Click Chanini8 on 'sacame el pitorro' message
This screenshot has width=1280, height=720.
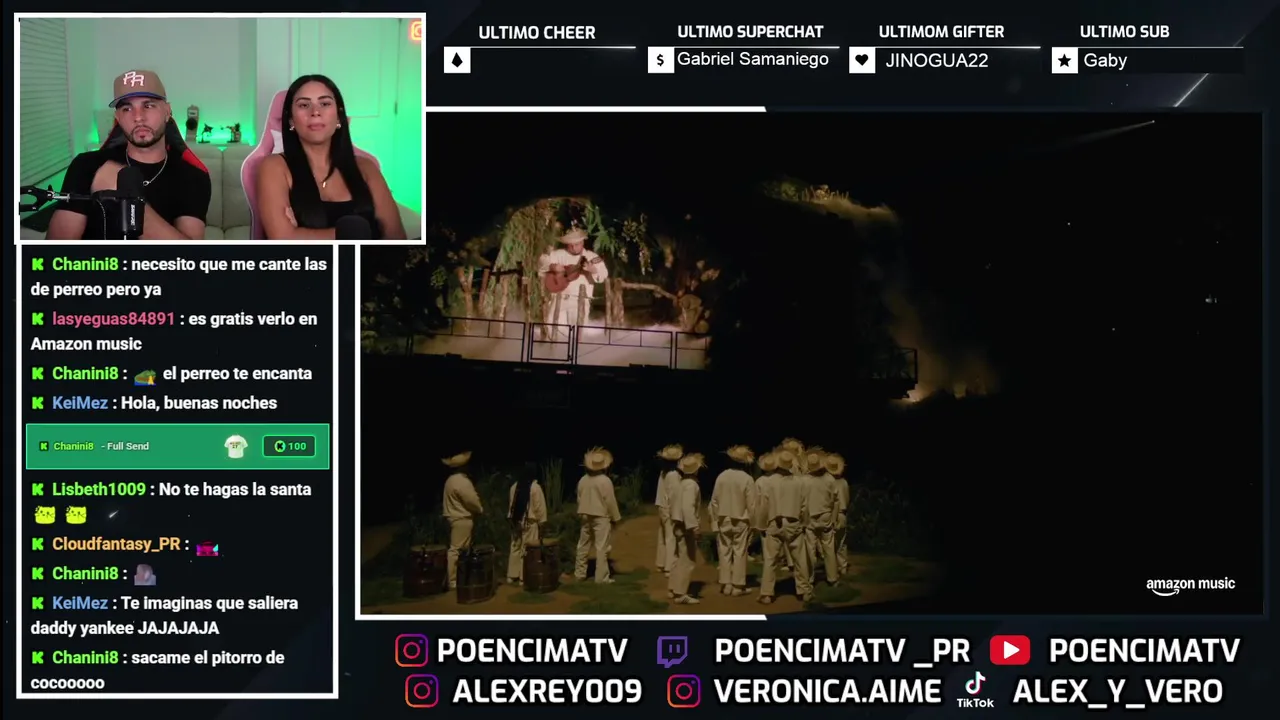coord(85,658)
